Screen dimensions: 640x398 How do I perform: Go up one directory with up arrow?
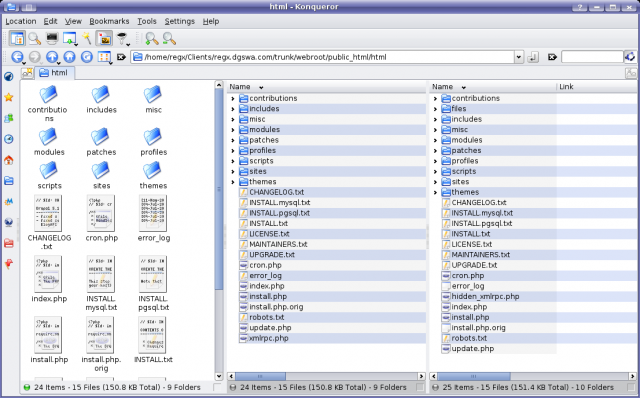point(52,57)
